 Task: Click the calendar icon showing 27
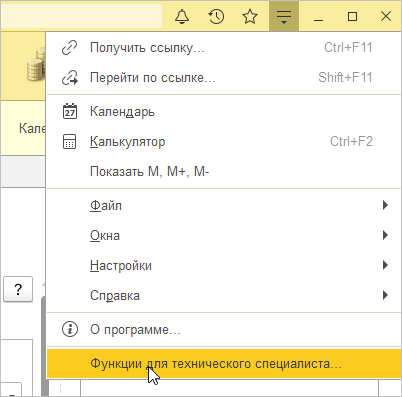[70, 111]
